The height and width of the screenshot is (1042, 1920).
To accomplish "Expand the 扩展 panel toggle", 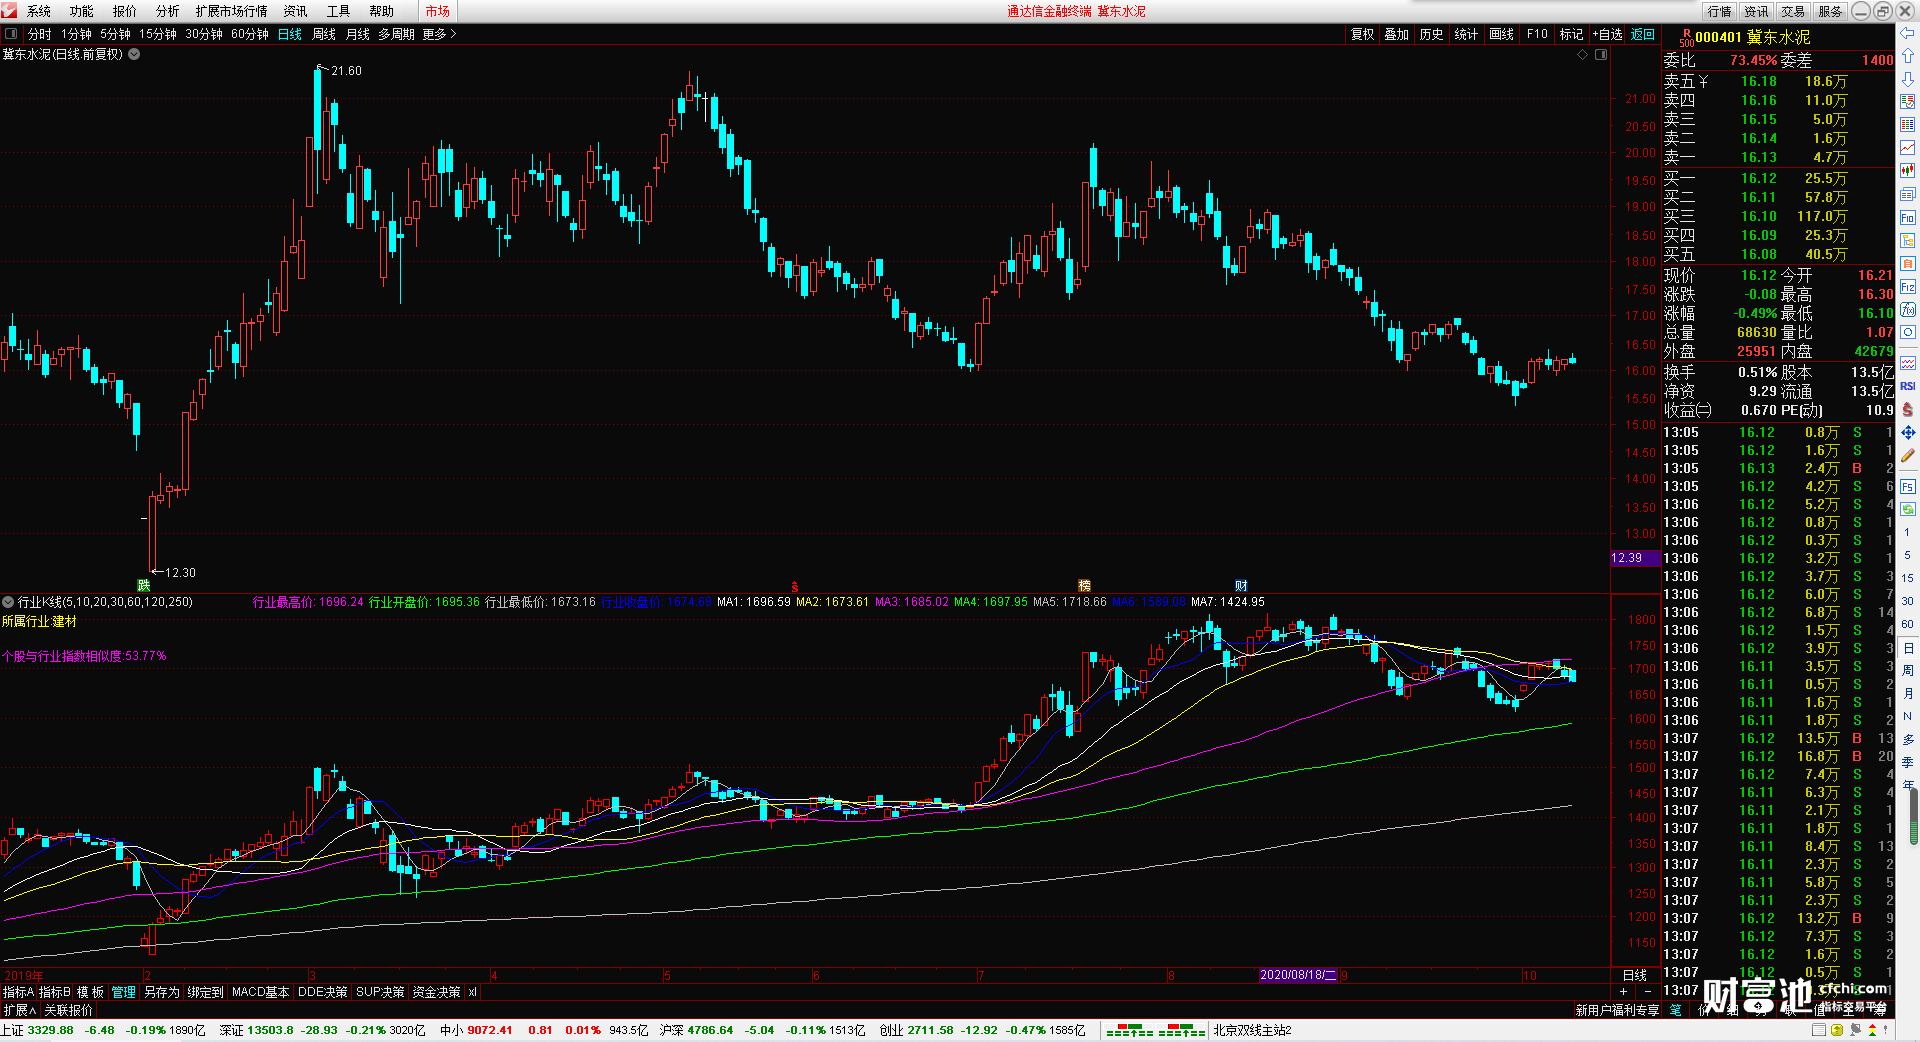I will (x=20, y=1010).
